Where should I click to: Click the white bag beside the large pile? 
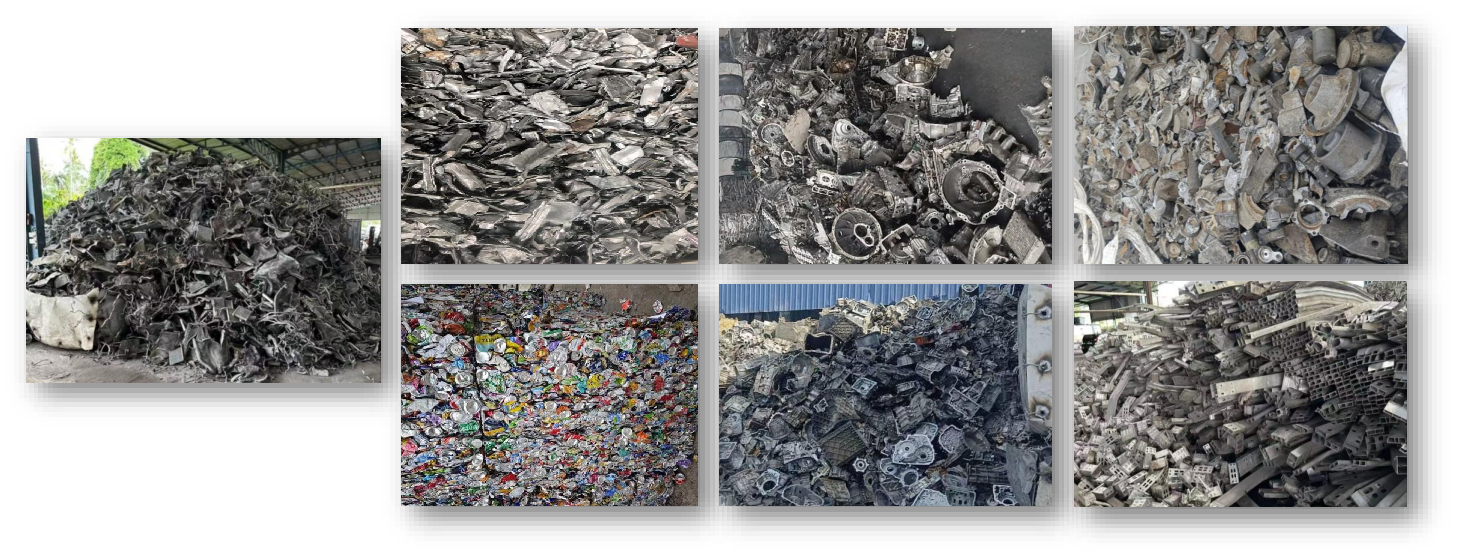pyautogui.click(x=60, y=318)
